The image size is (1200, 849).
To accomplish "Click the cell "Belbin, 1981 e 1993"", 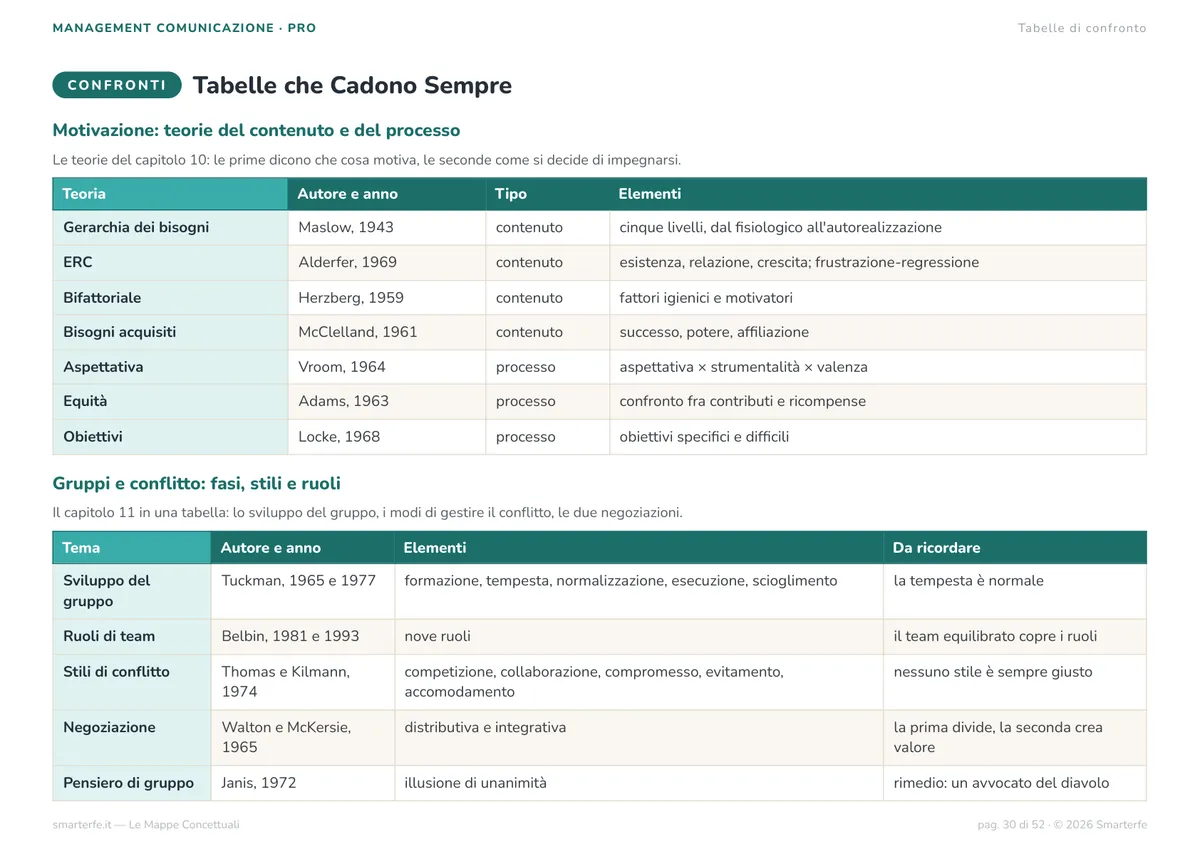I will coord(303,637).
